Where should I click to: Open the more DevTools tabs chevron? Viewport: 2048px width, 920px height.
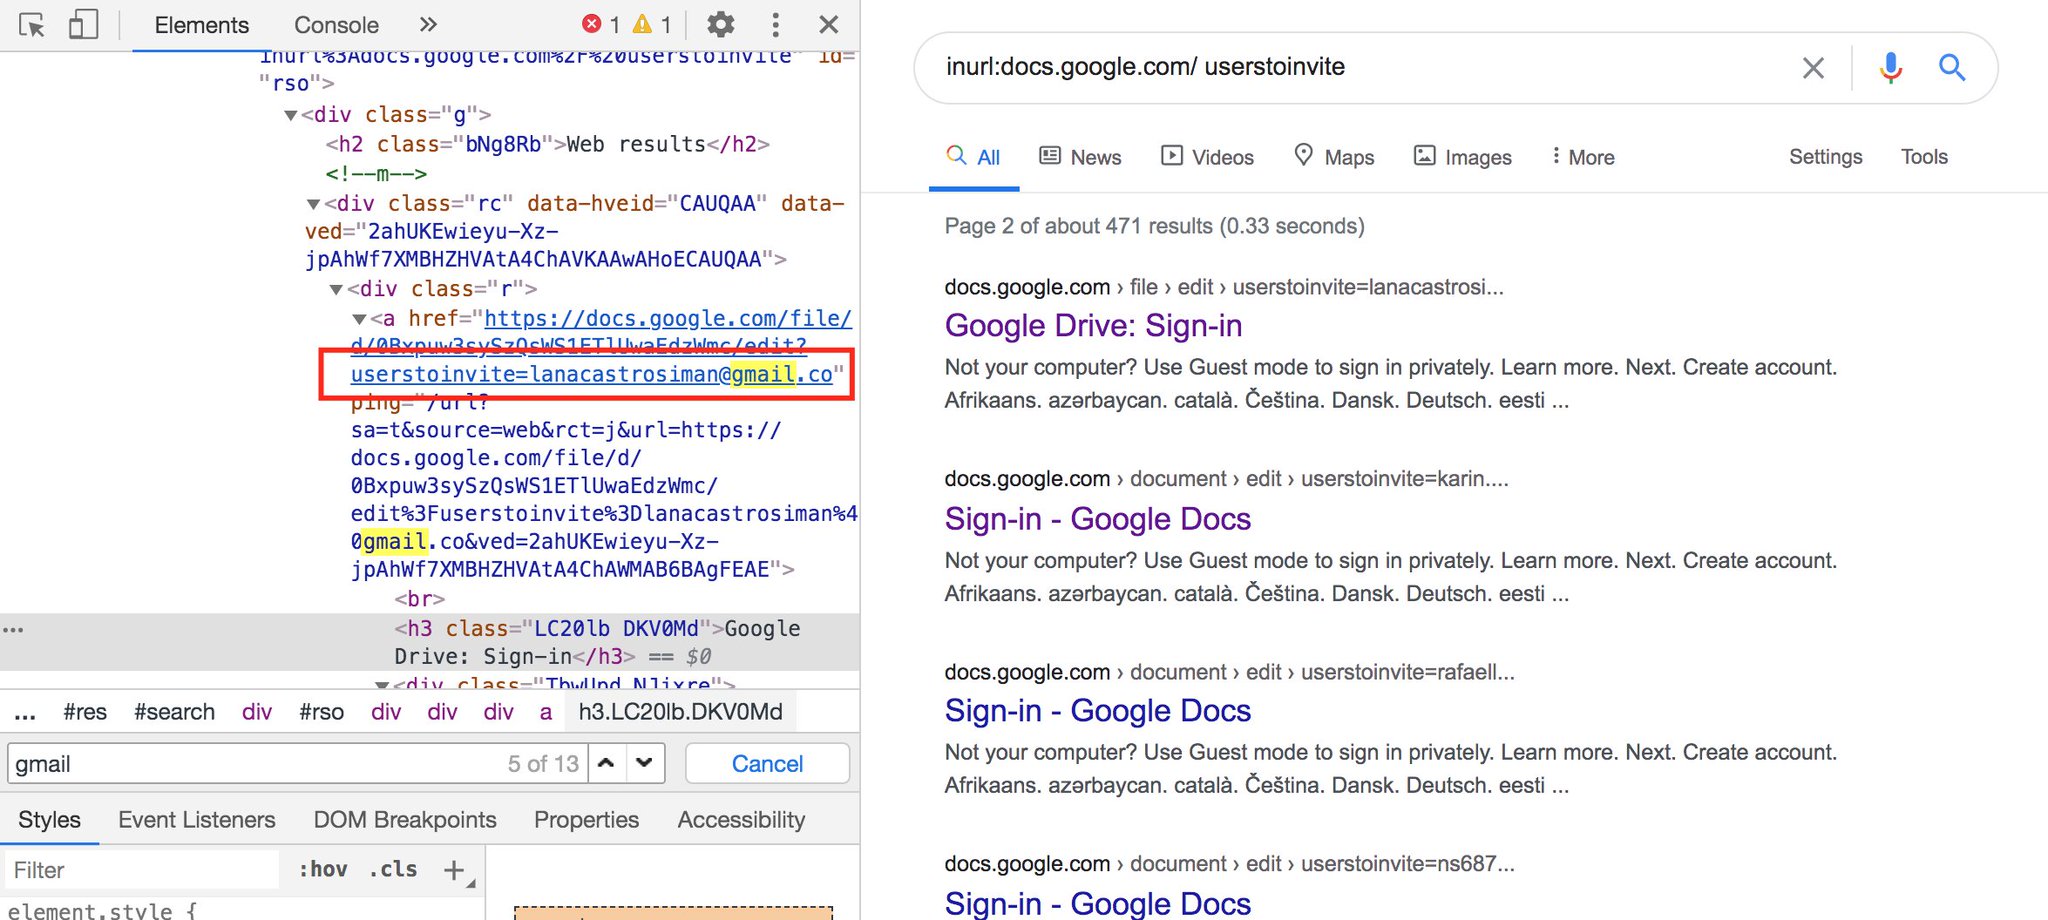tap(428, 25)
